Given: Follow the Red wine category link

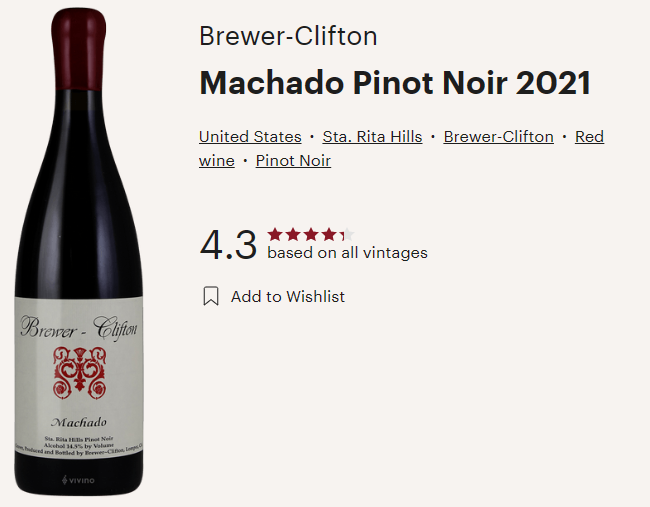Looking at the screenshot, I should click(x=589, y=137).
